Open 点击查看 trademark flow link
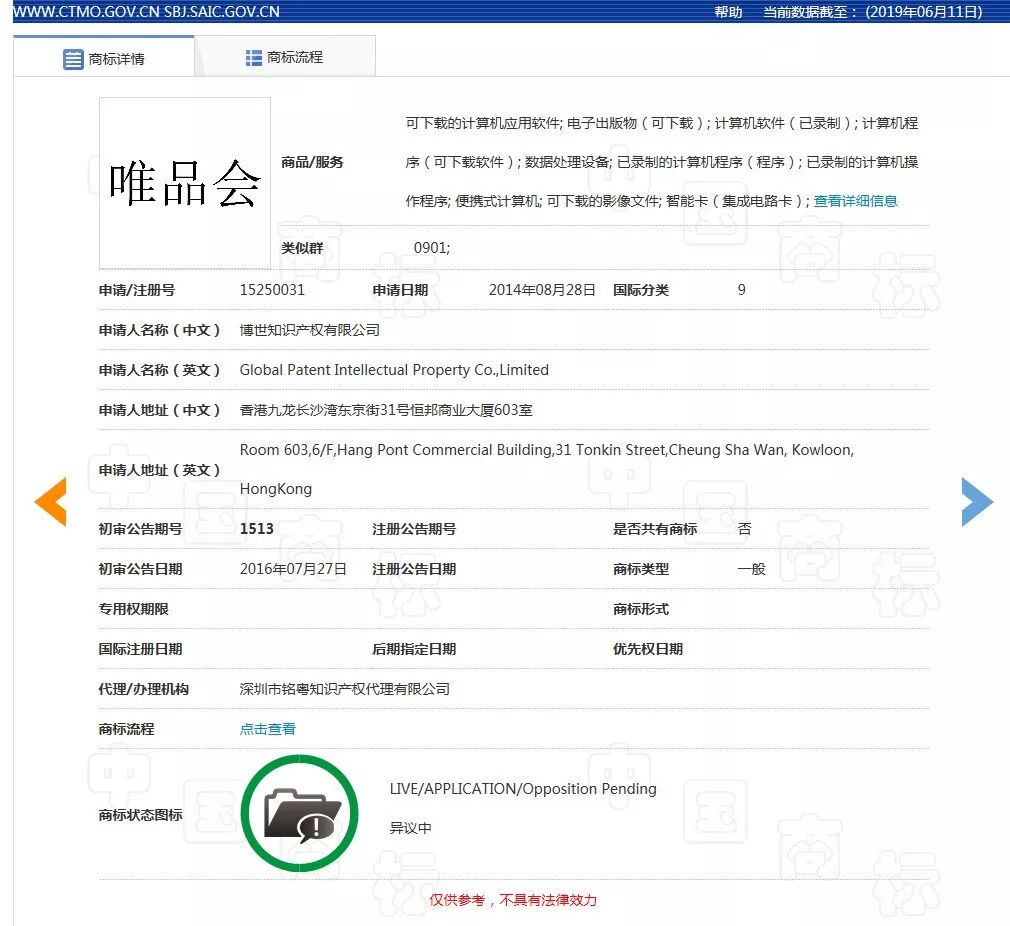 click(267, 729)
